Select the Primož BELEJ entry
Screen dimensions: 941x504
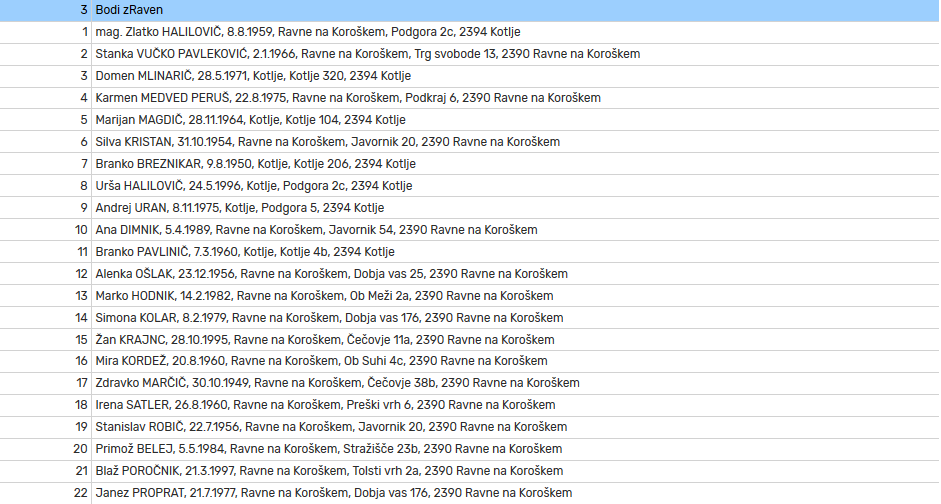click(x=329, y=449)
